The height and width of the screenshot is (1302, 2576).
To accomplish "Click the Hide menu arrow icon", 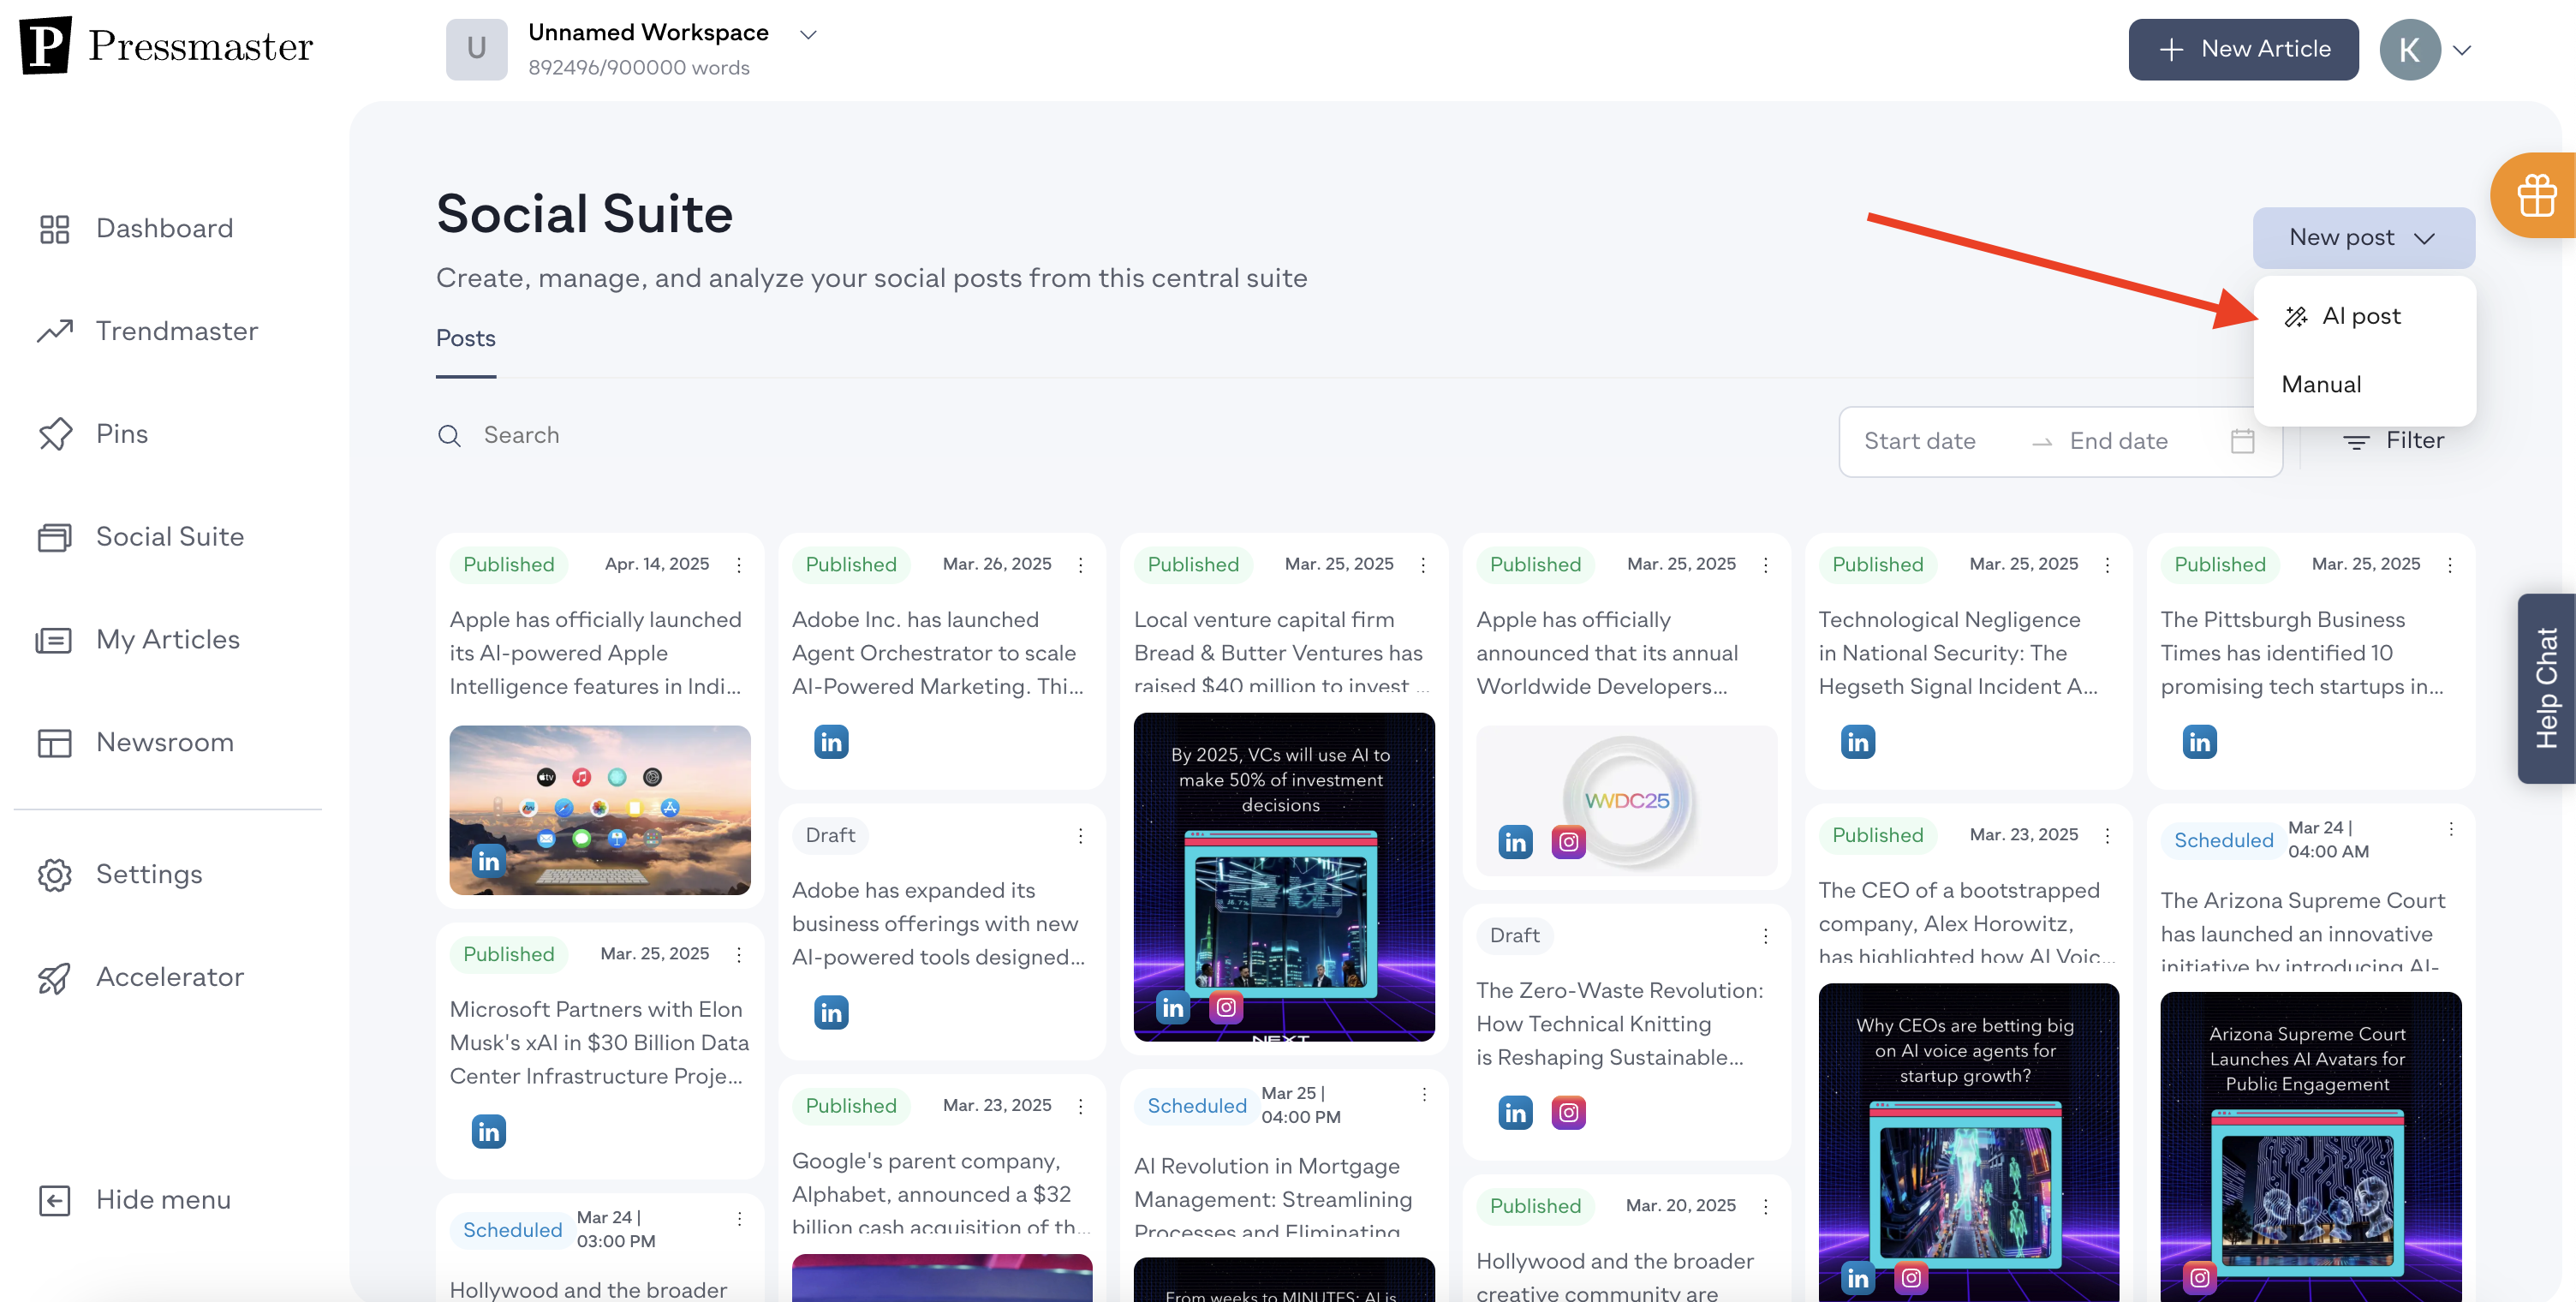I will click(54, 1200).
